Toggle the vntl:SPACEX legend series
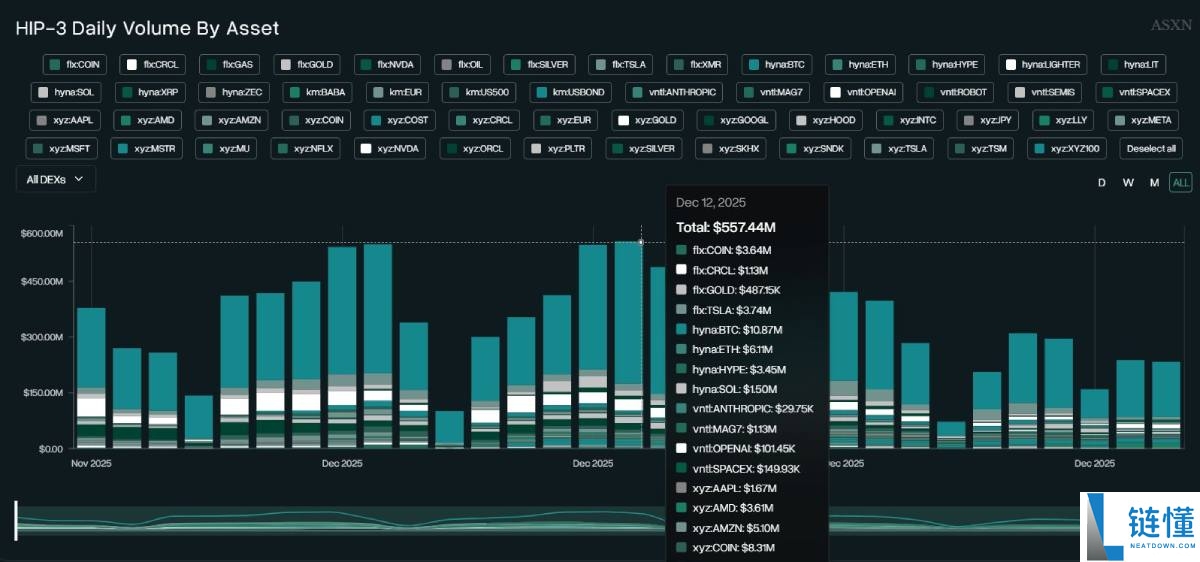The width and height of the screenshot is (1200, 562). tap(1135, 93)
